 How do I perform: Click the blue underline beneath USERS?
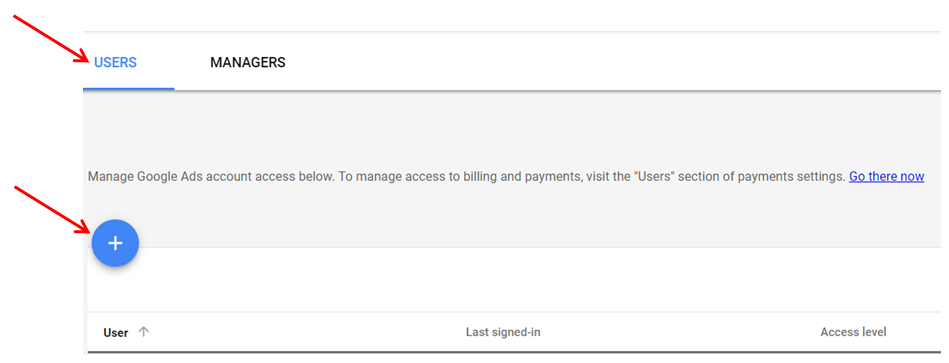(128, 89)
